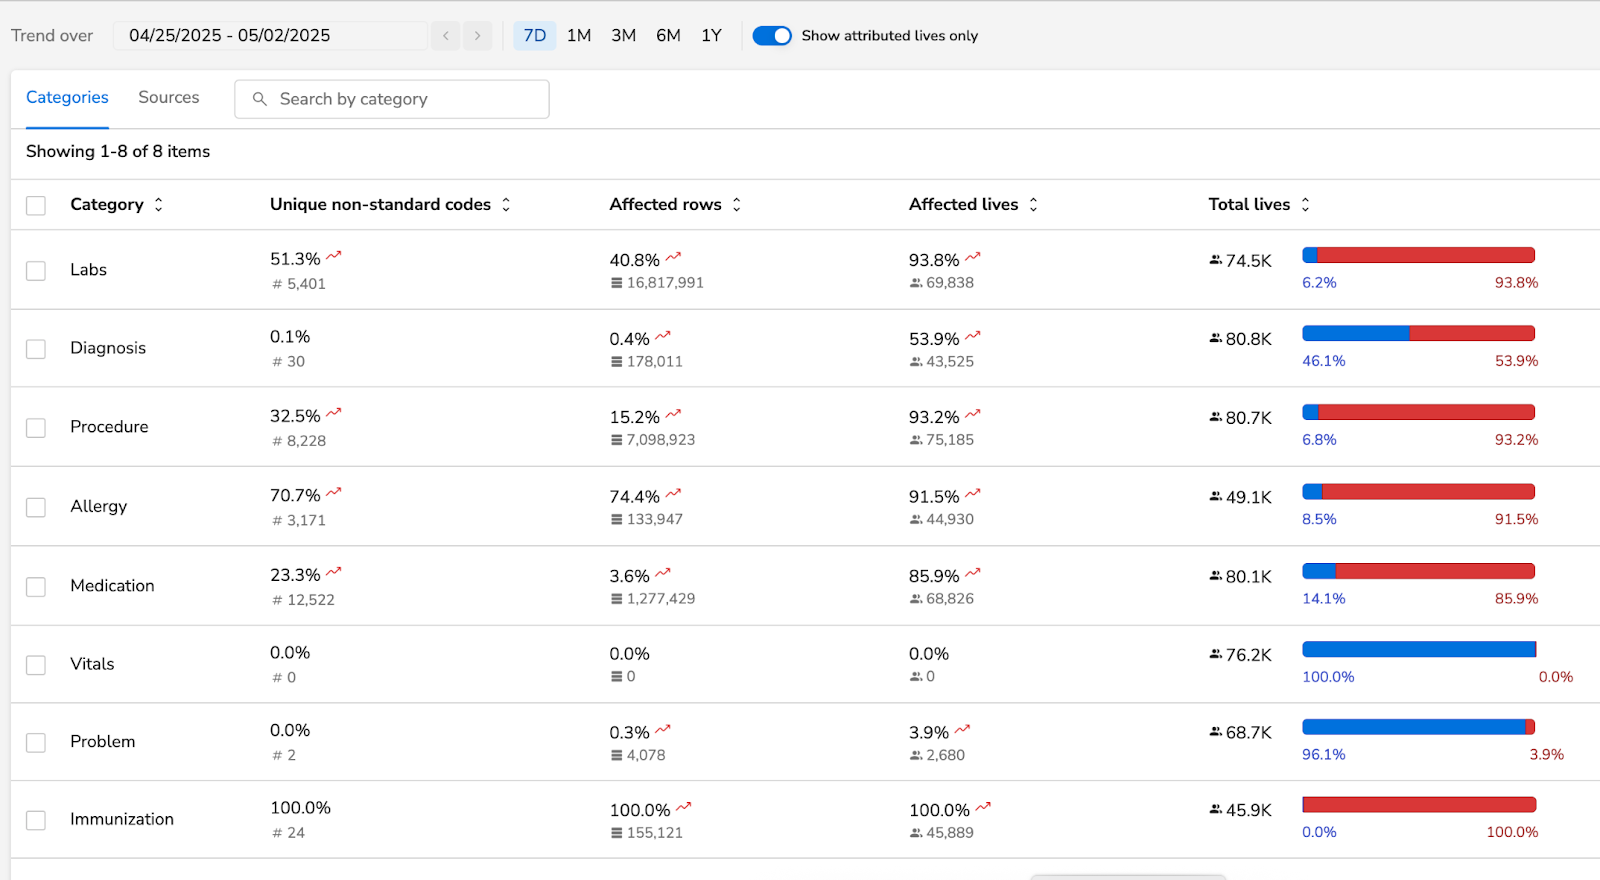Click Procedure affected lives value 93.2%

pos(934,417)
